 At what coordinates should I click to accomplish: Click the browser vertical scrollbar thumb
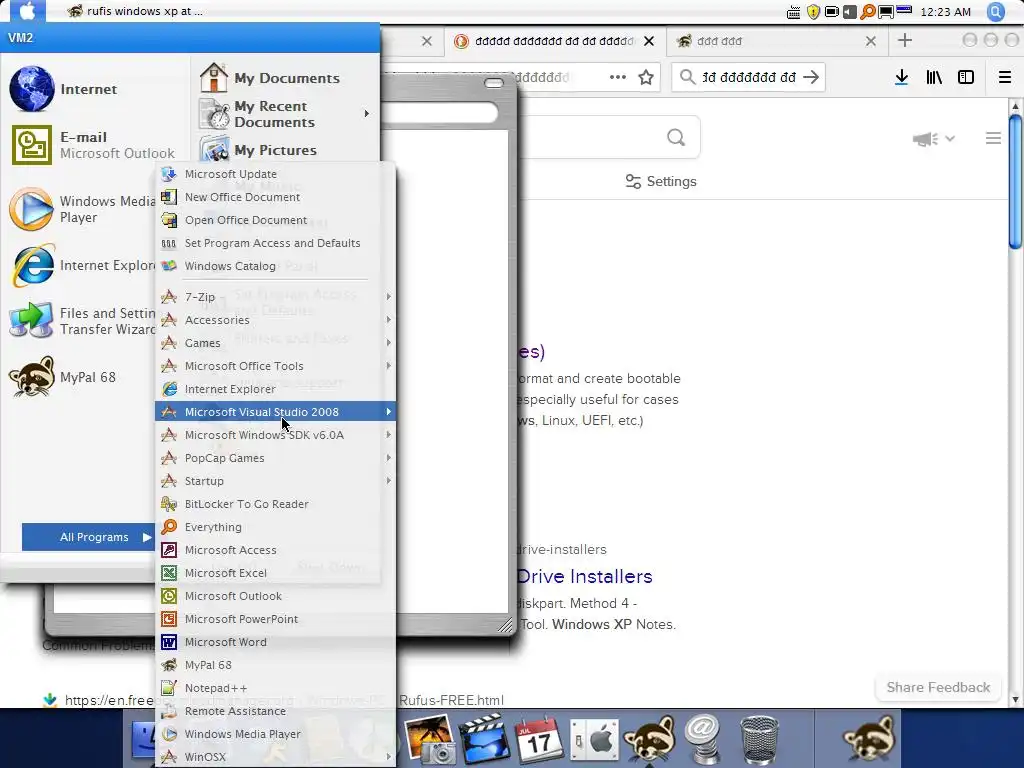[1015, 182]
